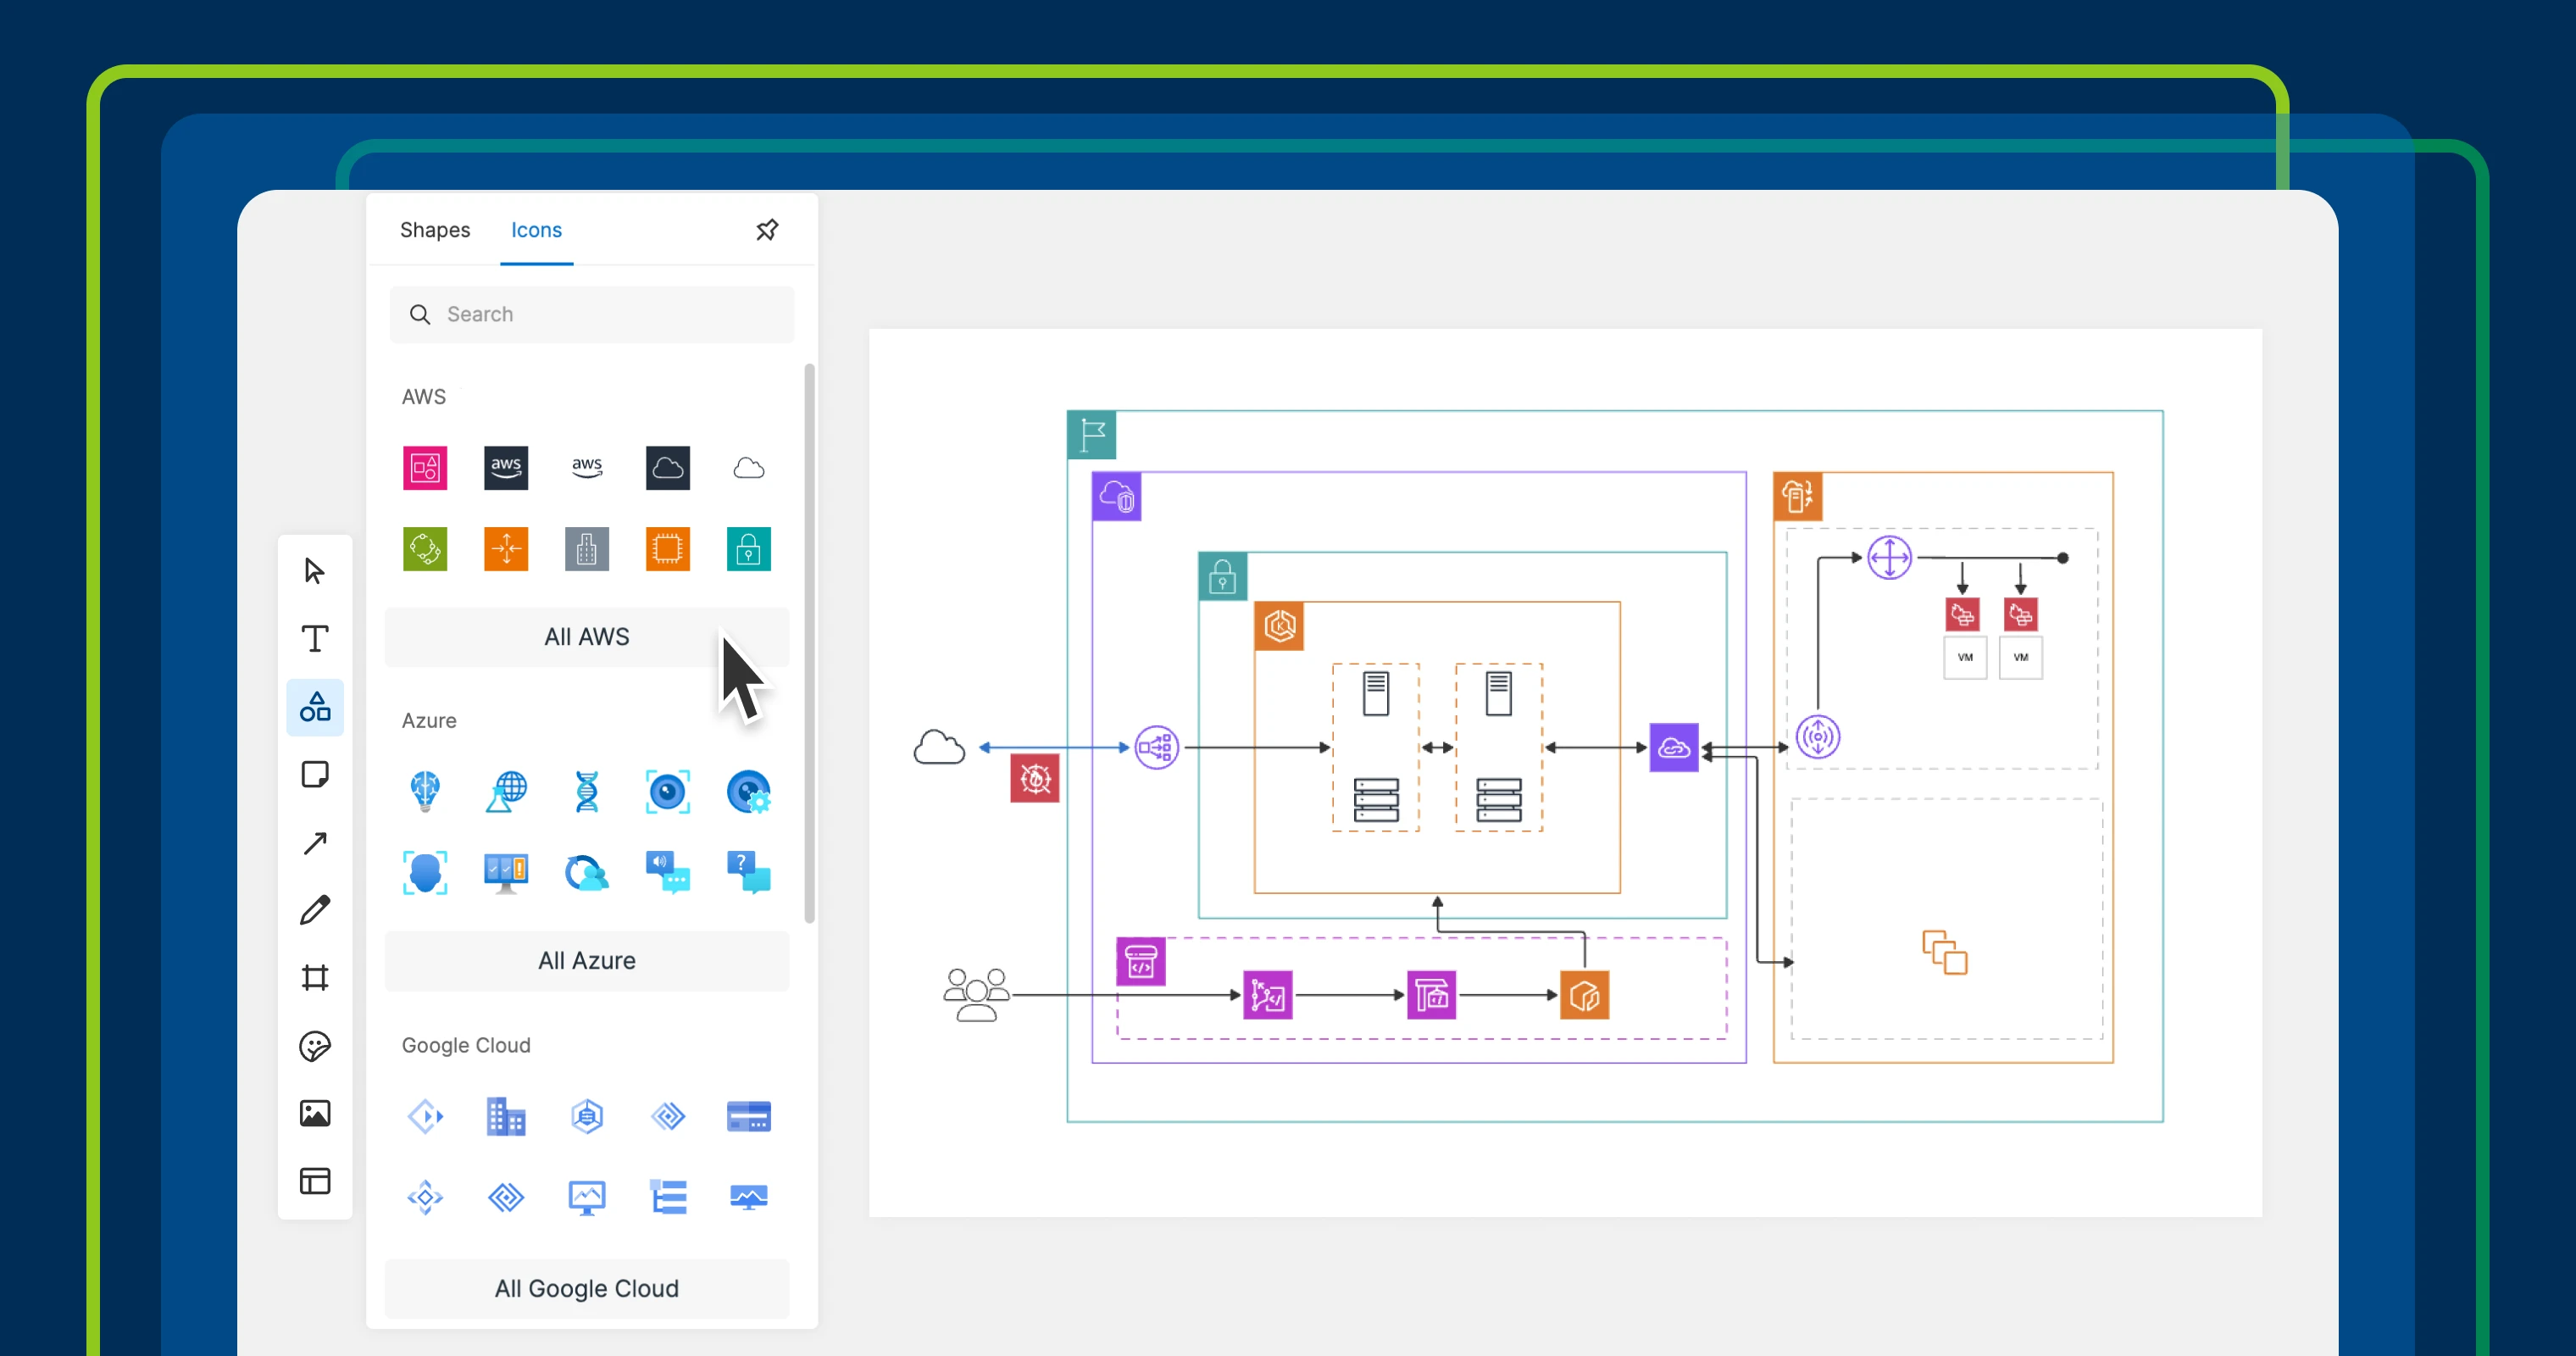2576x1356 pixels.
Task: Pick the dark AWS logo icon
Action: 506,467
